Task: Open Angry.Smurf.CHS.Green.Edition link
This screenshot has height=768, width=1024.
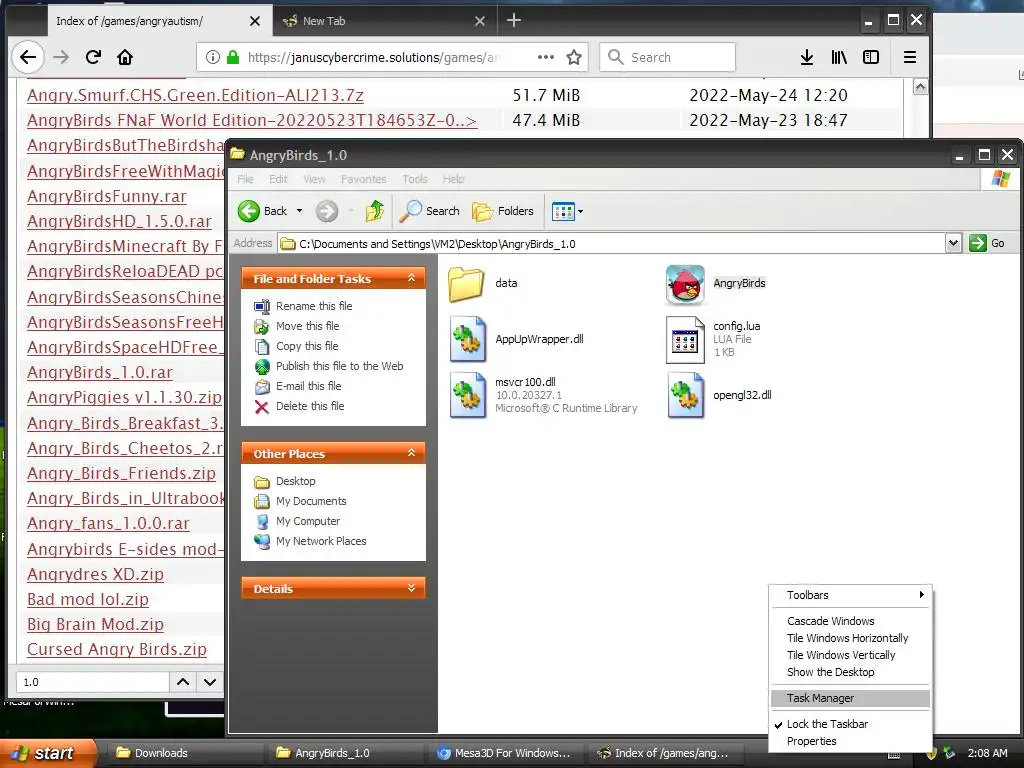Action: pyautogui.click(x=195, y=95)
